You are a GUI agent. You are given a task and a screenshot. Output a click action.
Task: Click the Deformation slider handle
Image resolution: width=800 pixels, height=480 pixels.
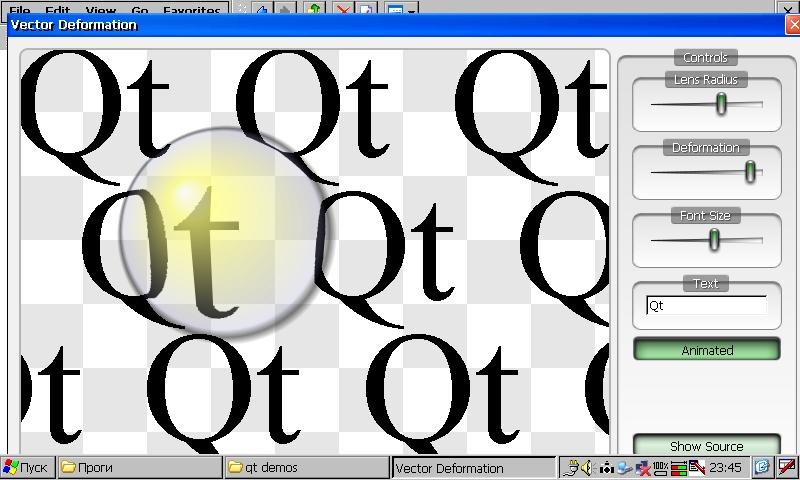coord(750,172)
